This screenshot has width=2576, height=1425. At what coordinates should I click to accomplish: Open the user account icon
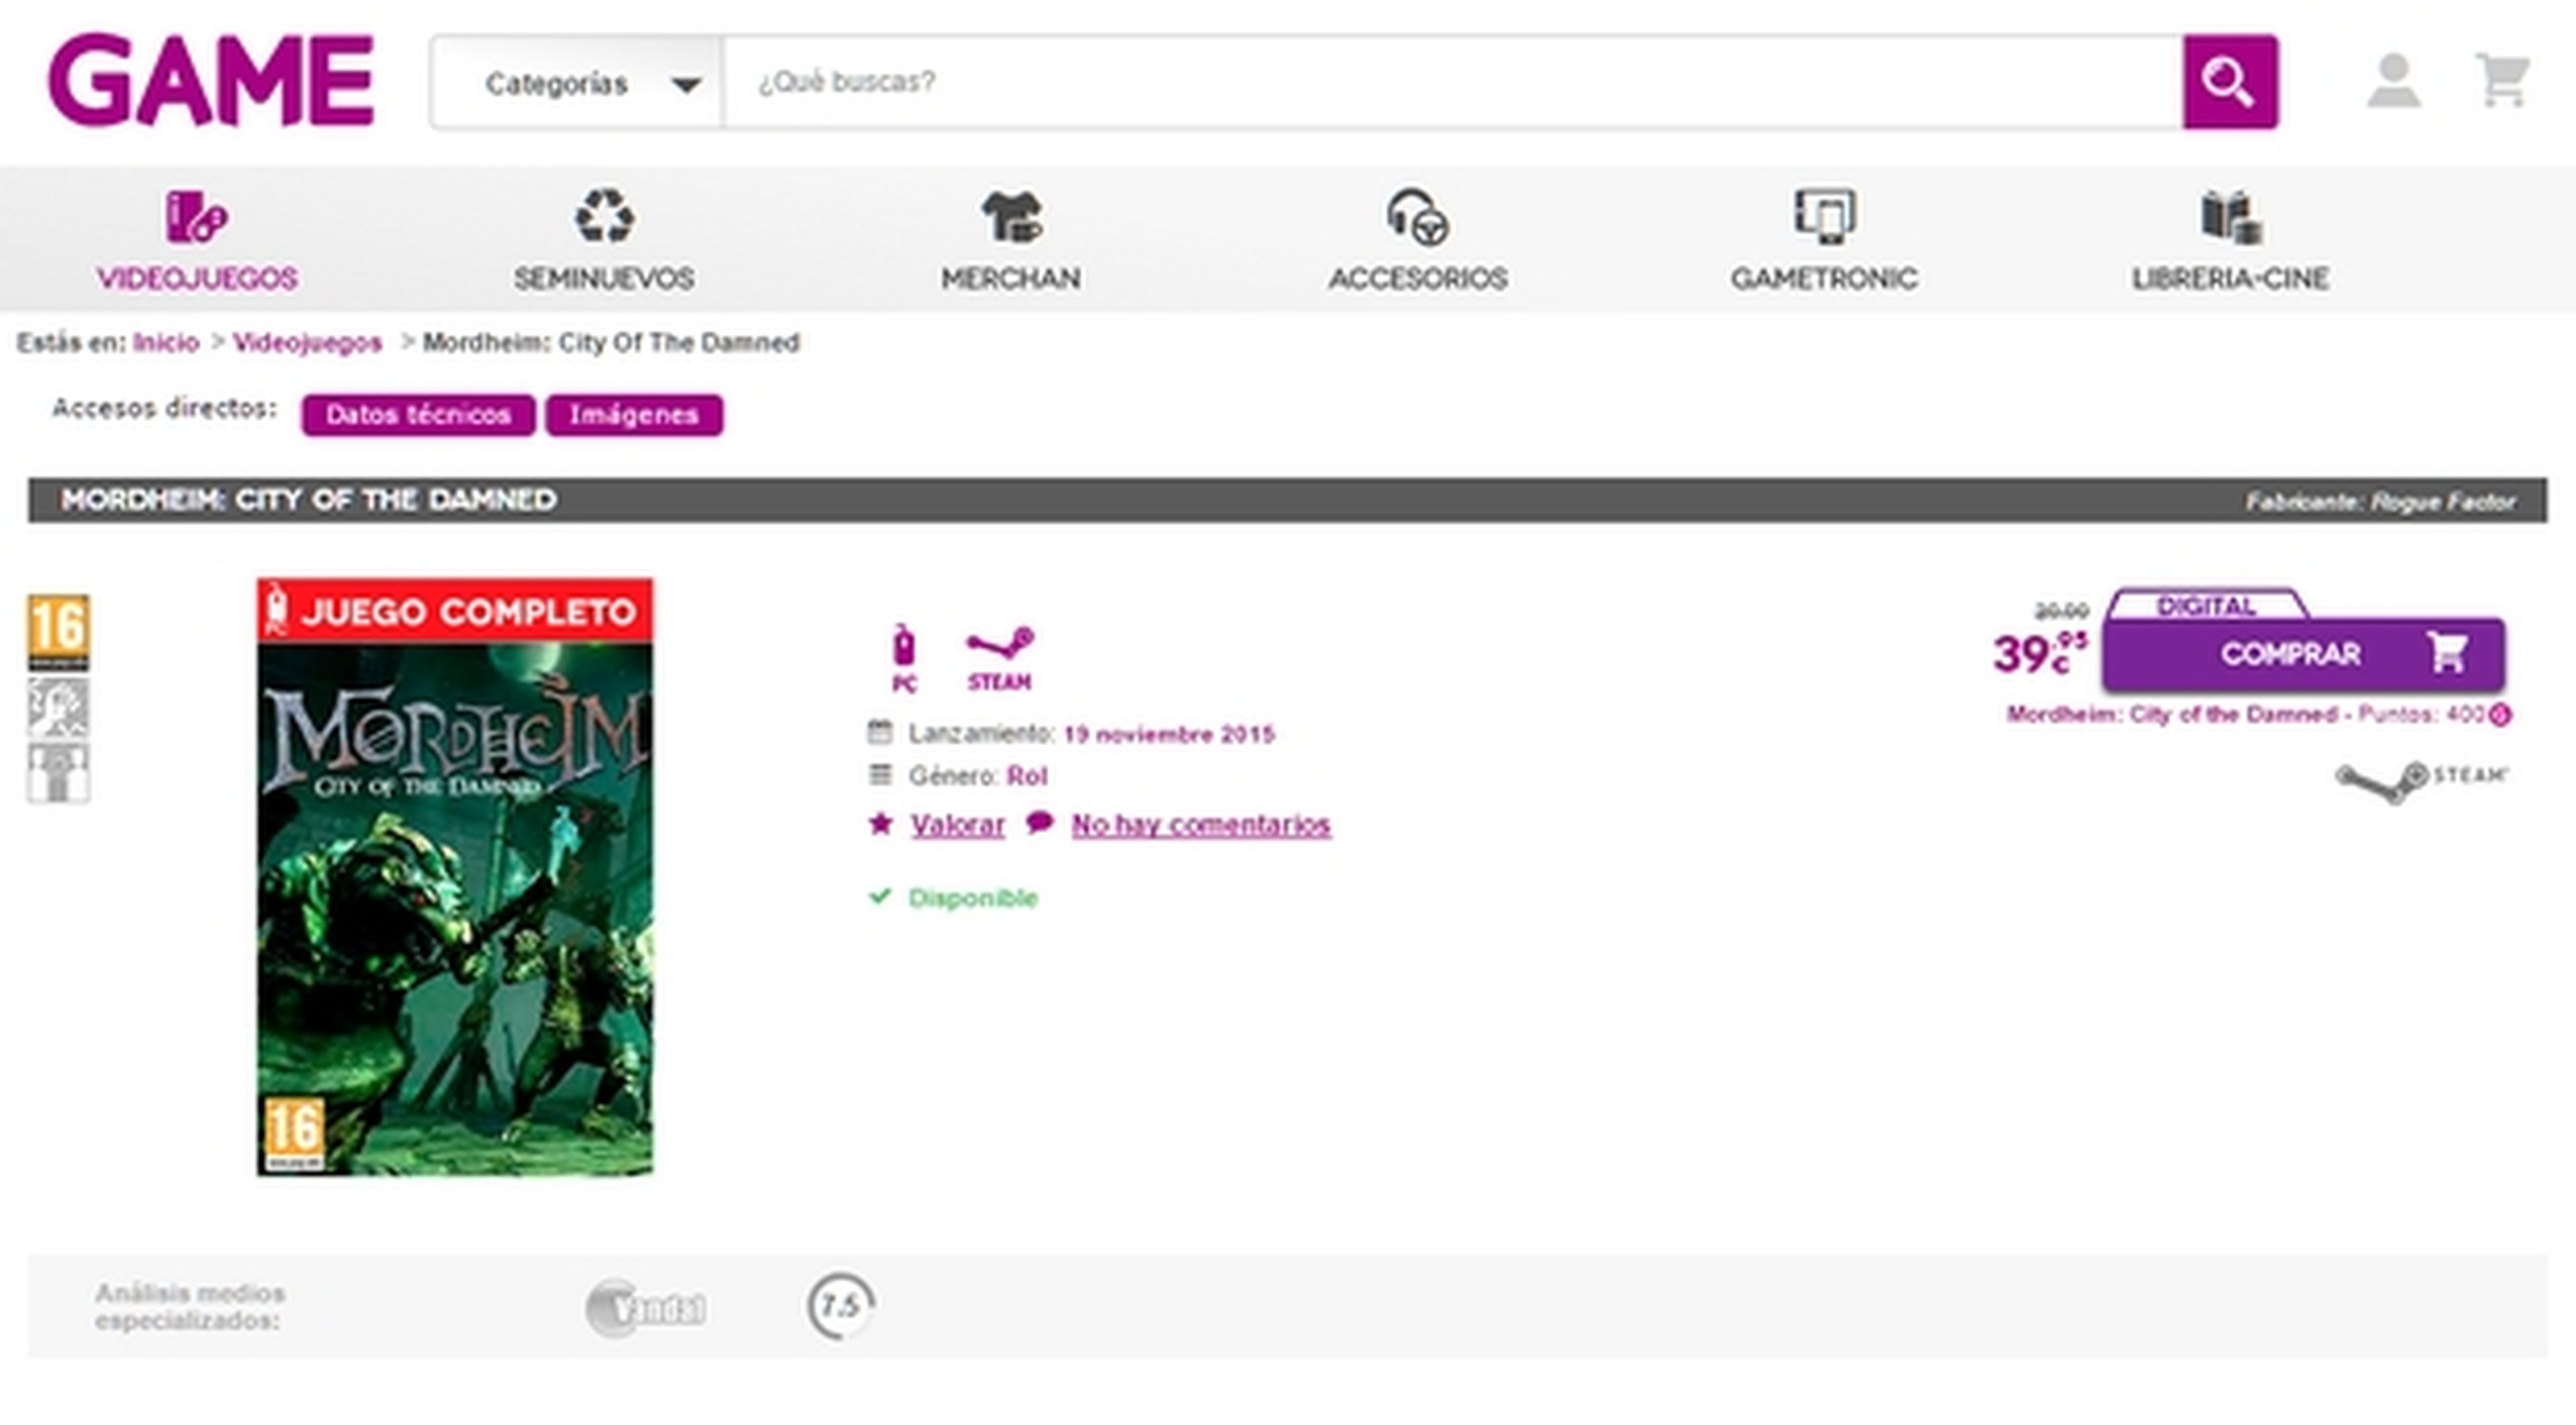[x=2393, y=81]
